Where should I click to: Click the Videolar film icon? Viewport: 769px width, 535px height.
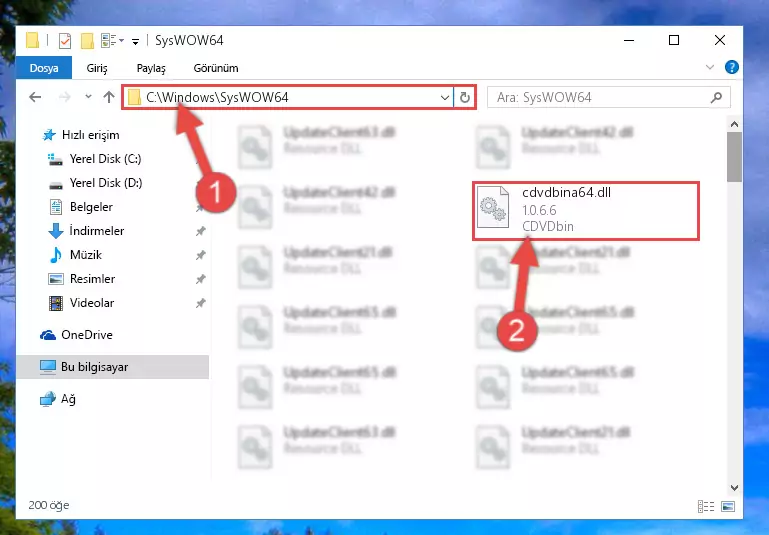click(x=56, y=303)
